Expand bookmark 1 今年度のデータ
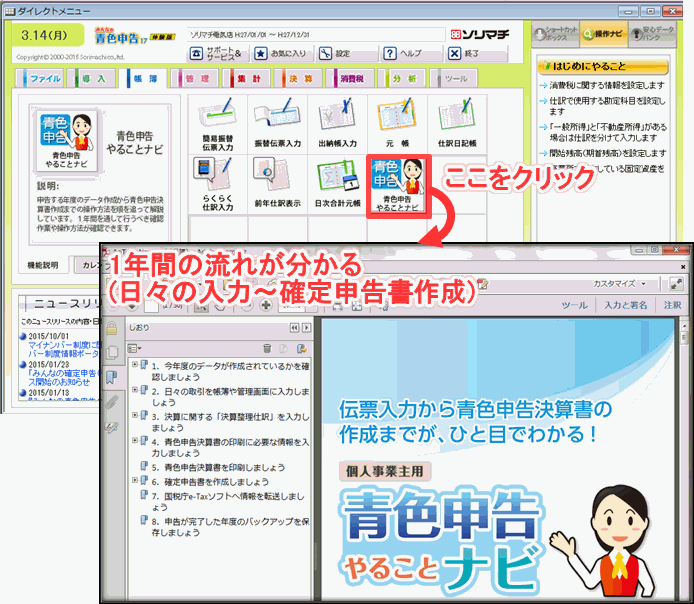The image size is (694, 604). point(136,366)
